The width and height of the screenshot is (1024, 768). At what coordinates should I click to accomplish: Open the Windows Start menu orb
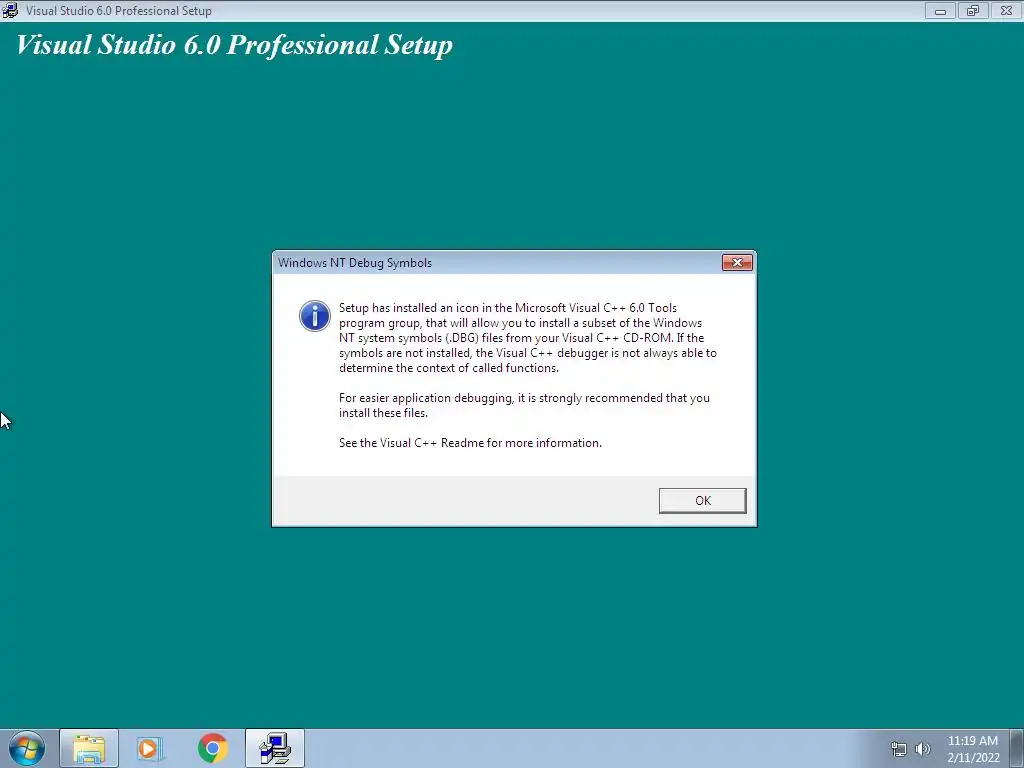26,748
